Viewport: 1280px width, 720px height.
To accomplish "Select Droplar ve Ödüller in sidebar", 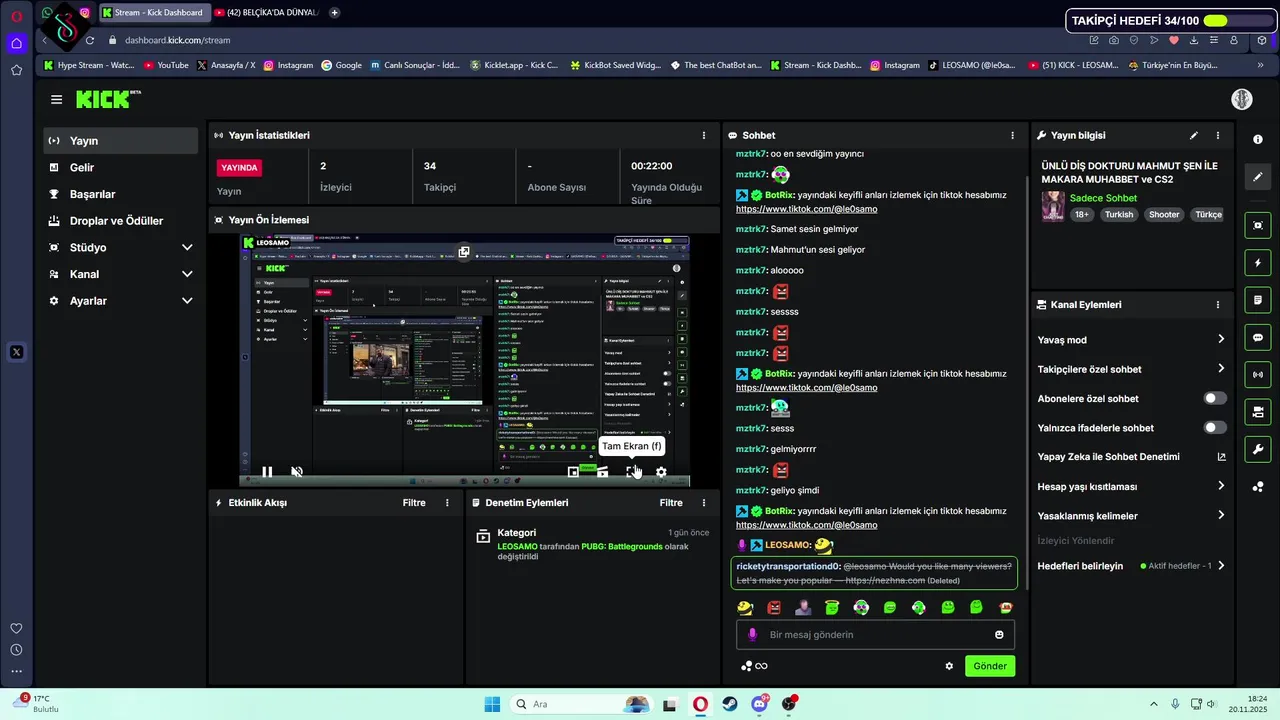I will tap(120, 221).
